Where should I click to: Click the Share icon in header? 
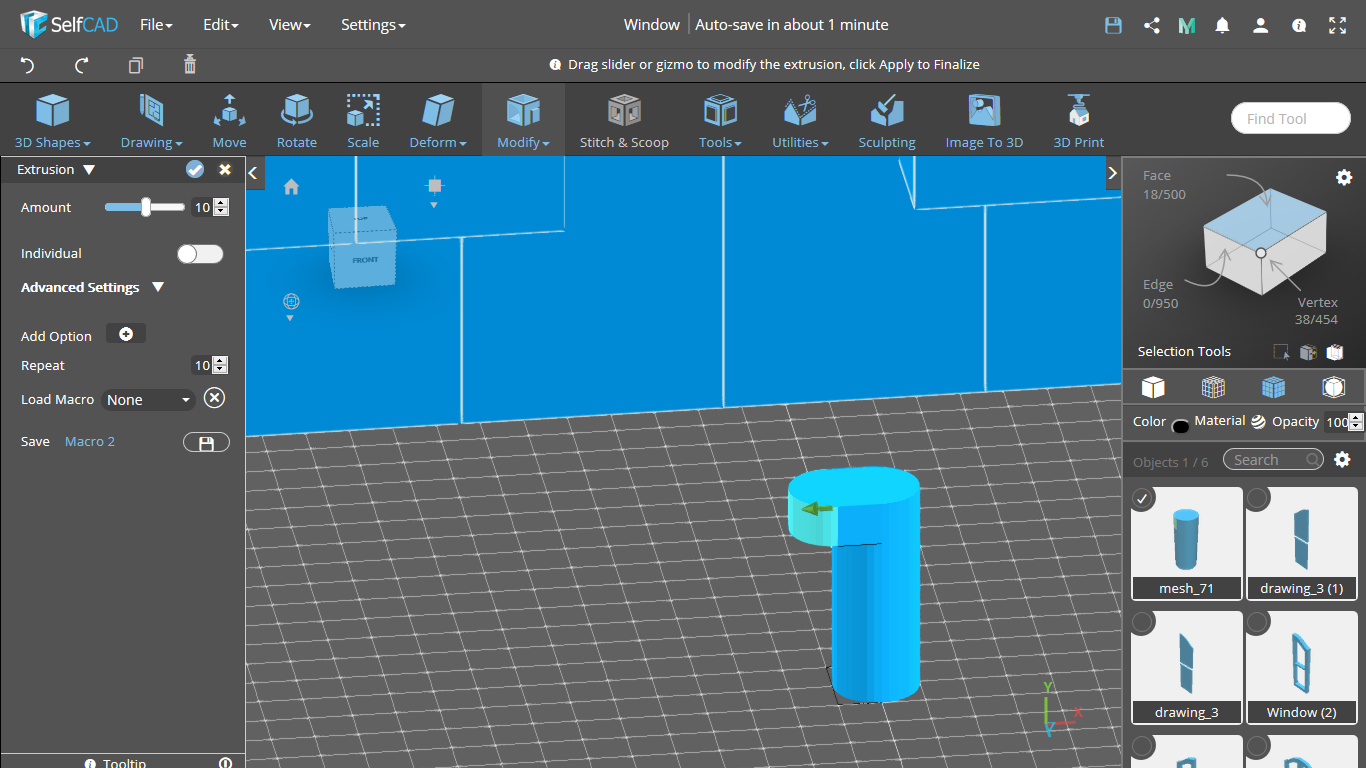pyautogui.click(x=1151, y=26)
